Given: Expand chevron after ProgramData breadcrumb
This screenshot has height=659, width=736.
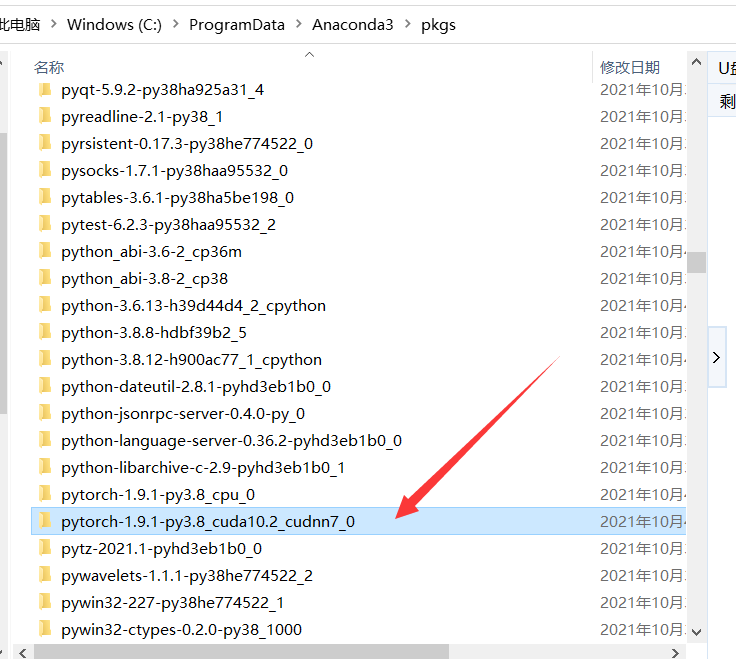Looking at the screenshot, I should coord(299,24).
